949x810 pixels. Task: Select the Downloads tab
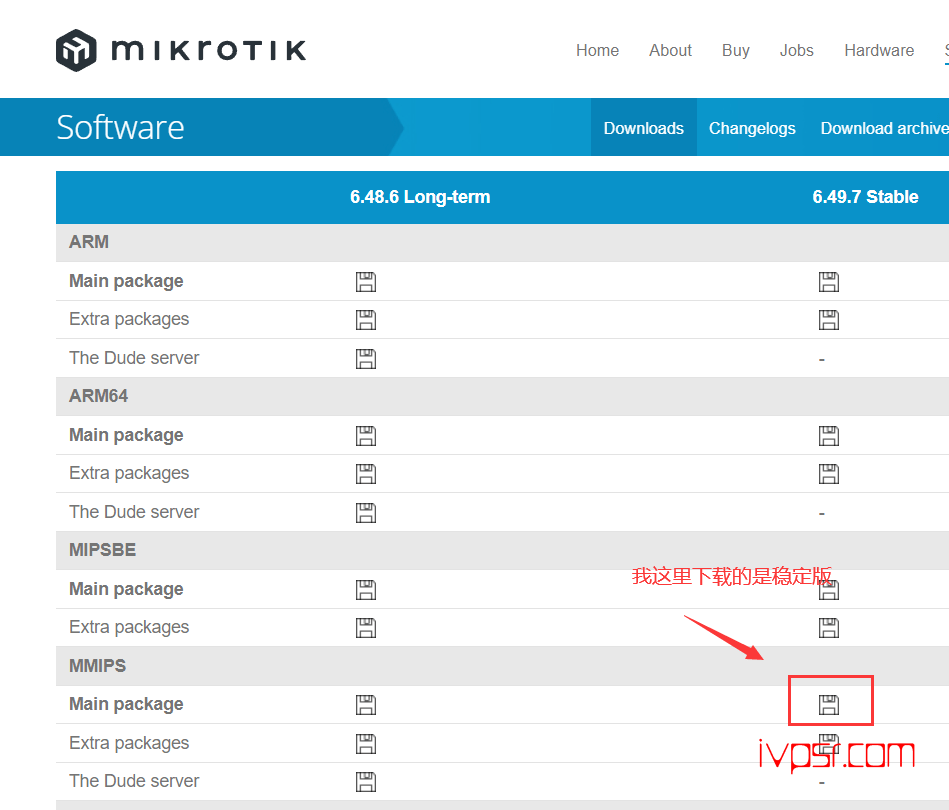point(643,128)
